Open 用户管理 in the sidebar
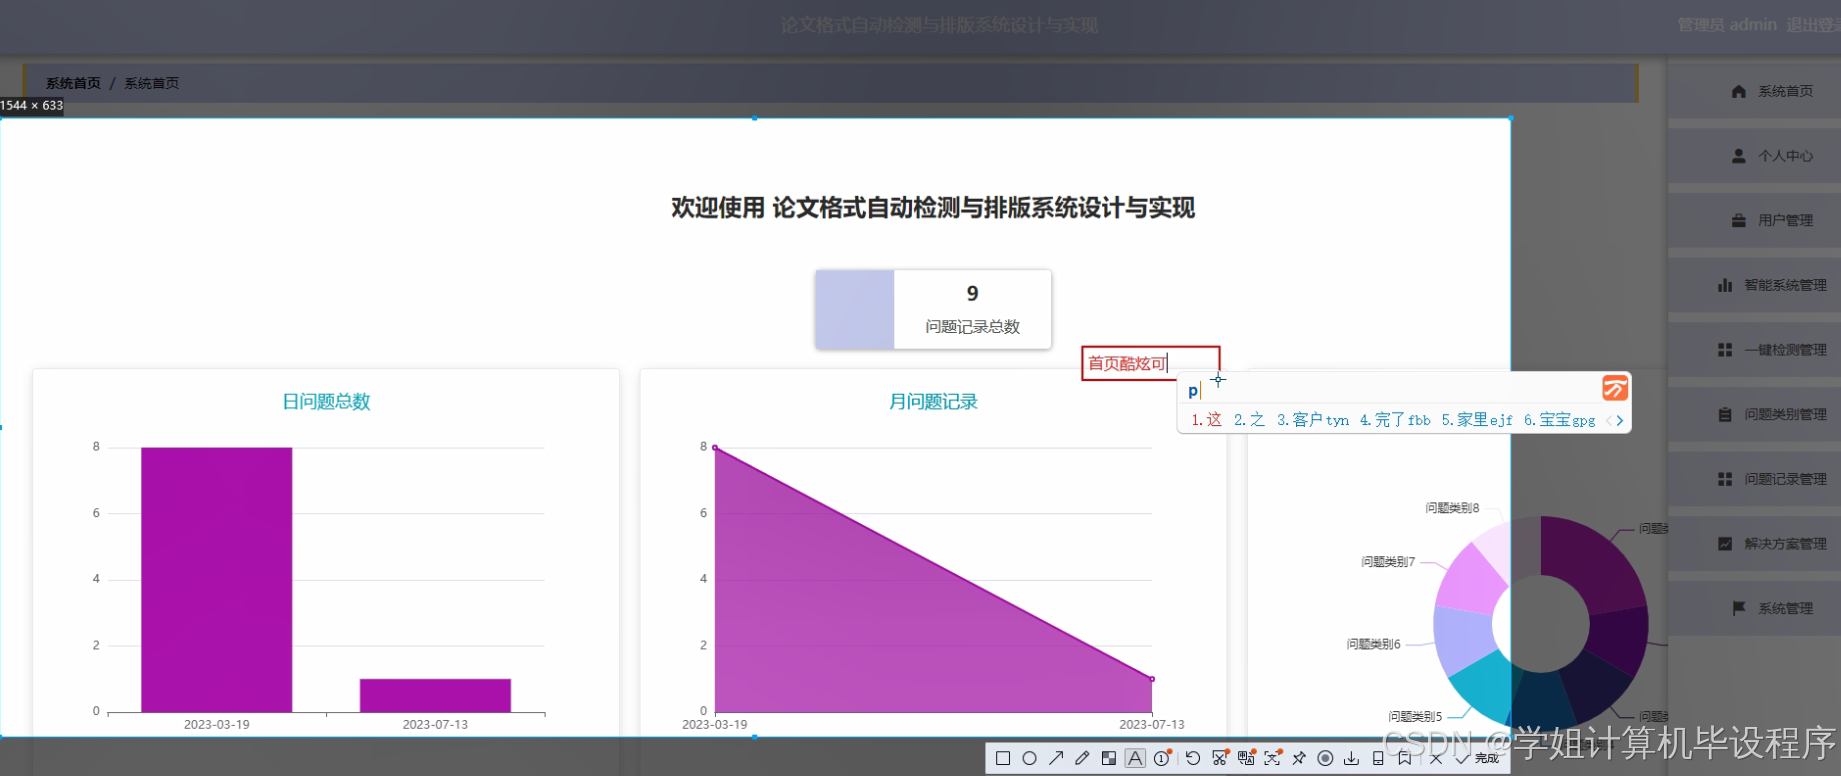 1754,221
